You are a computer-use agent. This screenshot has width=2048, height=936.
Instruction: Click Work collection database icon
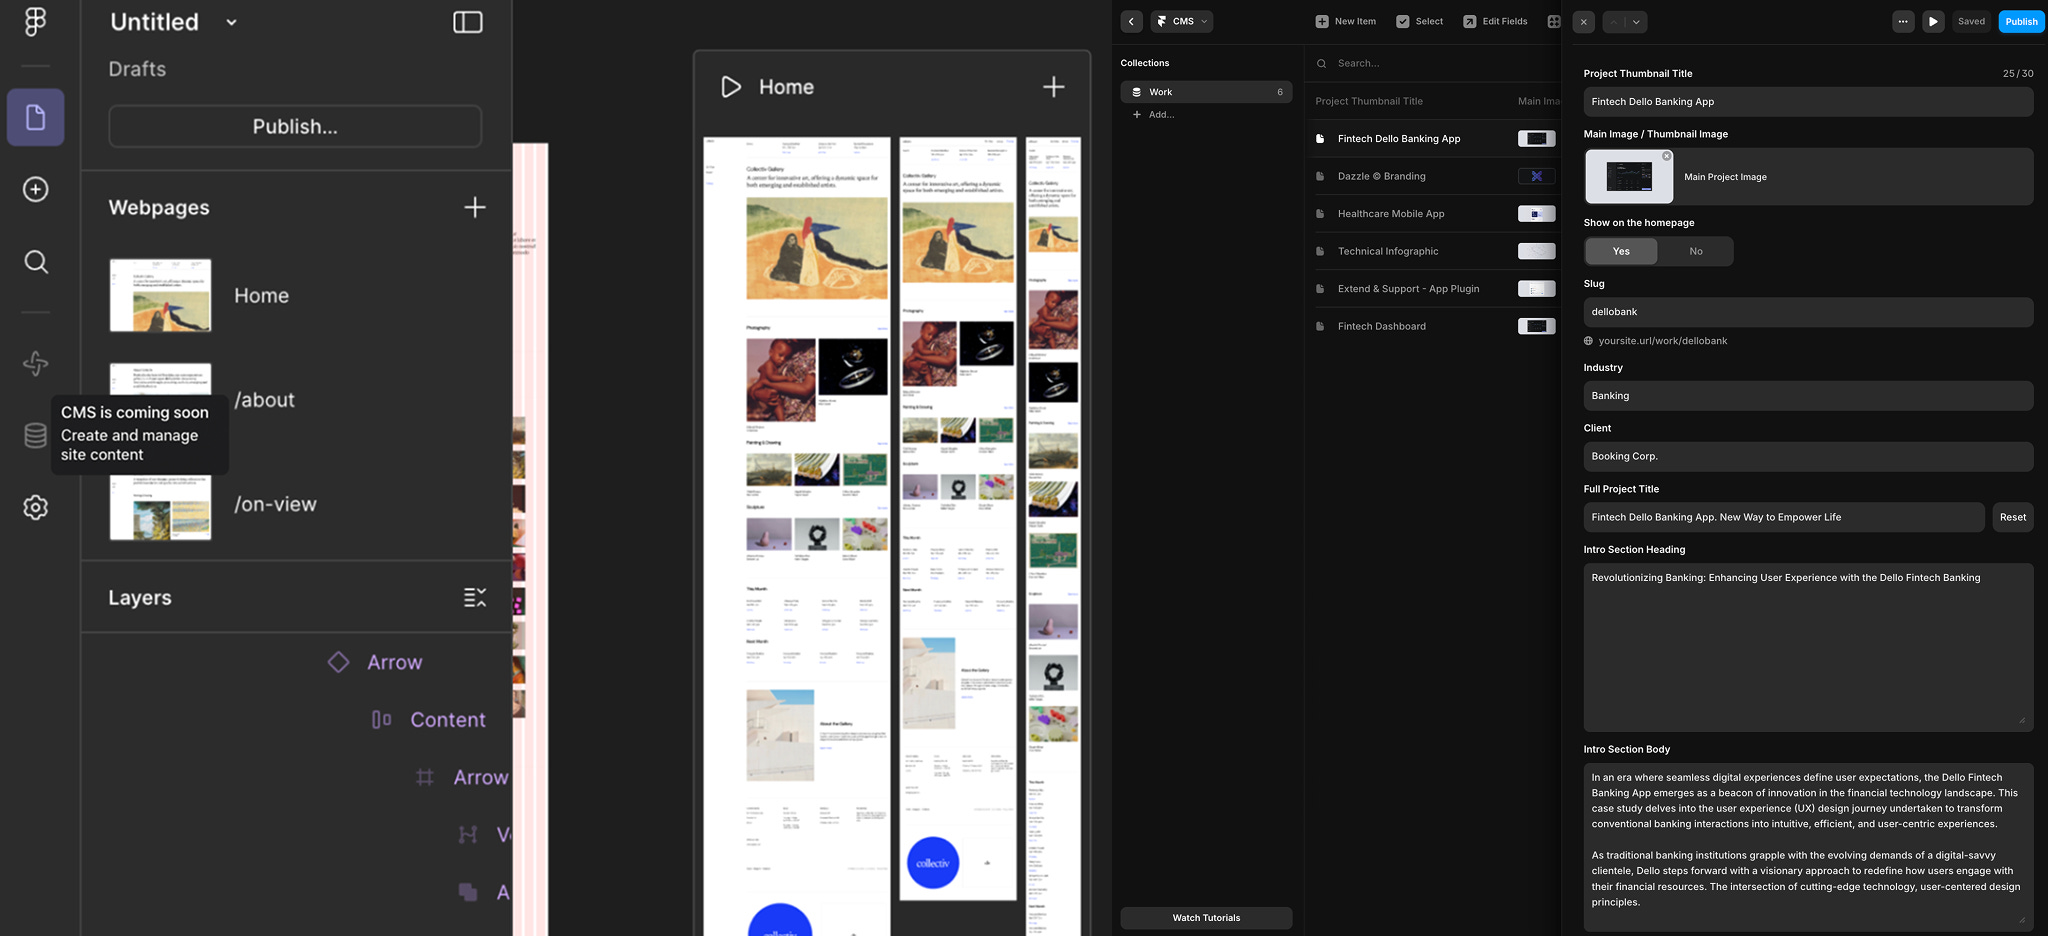[x=1136, y=92]
